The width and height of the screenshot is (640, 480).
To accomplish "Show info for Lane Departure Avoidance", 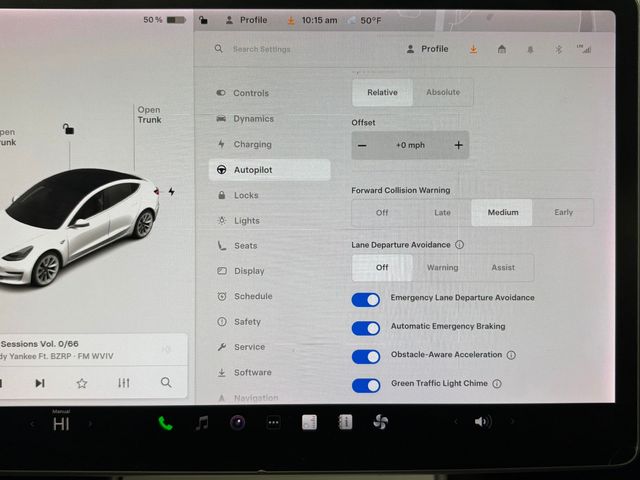I will pos(460,244).
